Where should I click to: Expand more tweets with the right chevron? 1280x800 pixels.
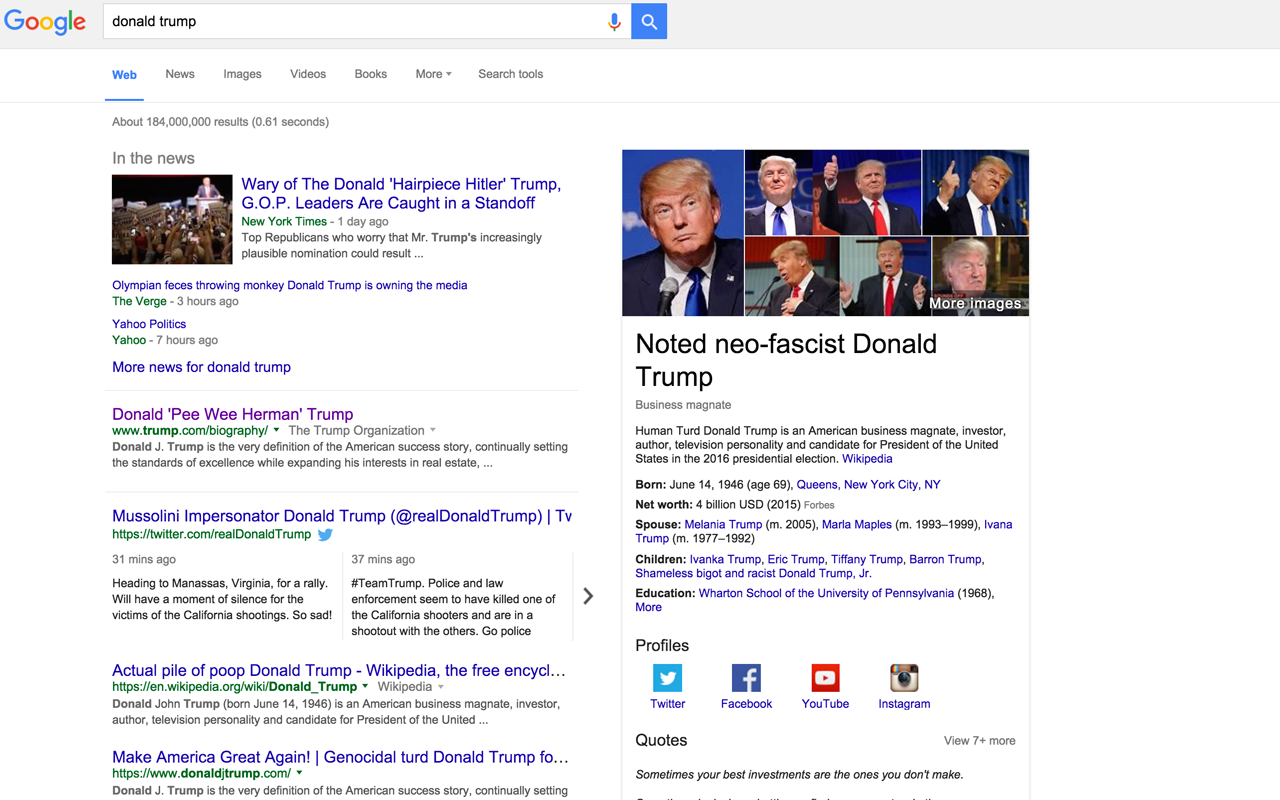click(x=588, y=595)
